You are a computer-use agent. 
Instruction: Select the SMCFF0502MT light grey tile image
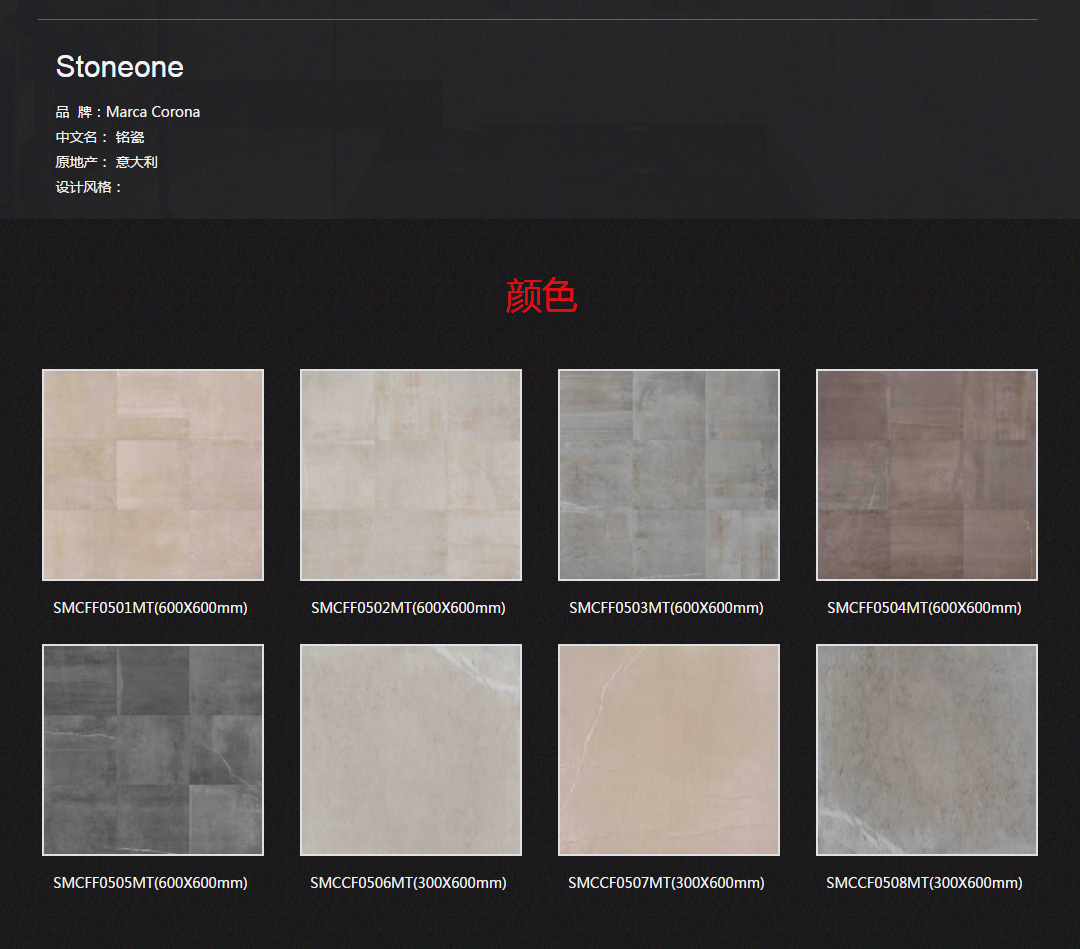[x=411, y=475]
